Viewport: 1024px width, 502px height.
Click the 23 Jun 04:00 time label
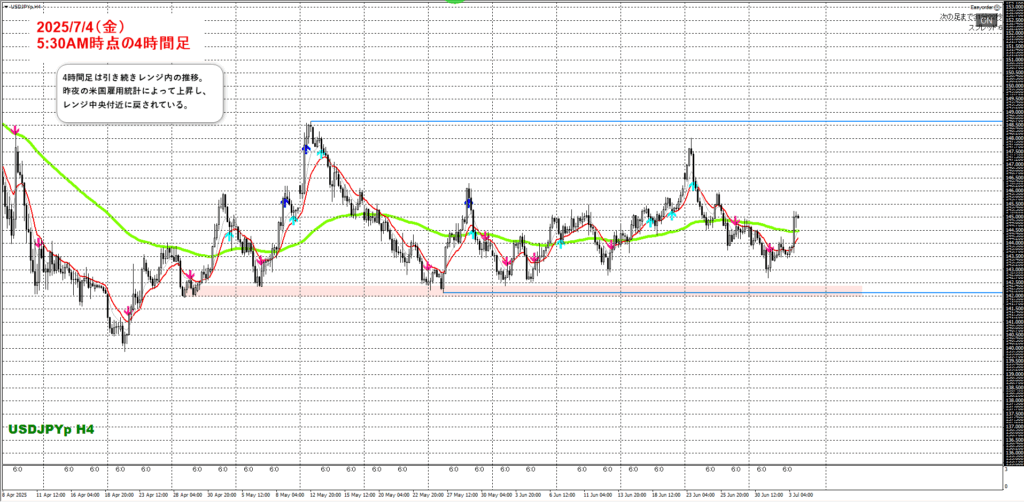tap(701, 495)
